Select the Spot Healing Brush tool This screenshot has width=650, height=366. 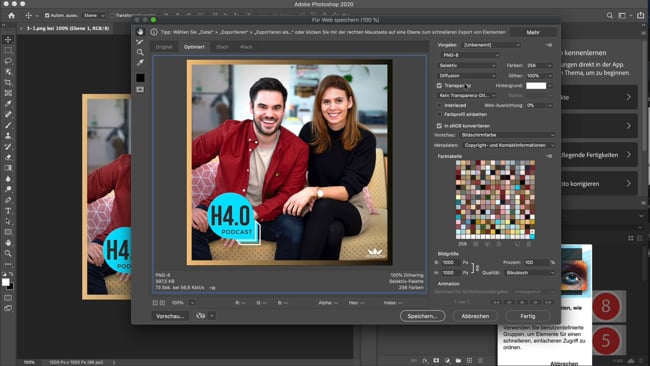8,114
